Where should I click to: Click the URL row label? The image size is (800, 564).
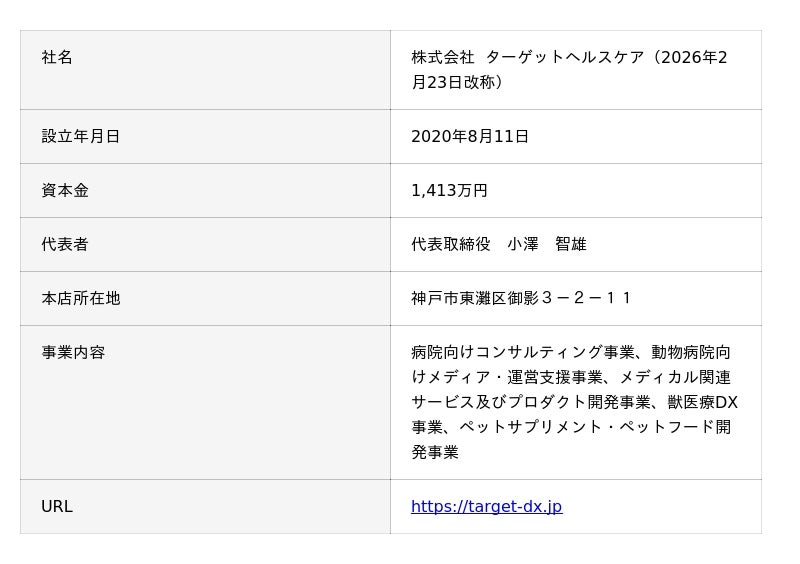point(57,507)
